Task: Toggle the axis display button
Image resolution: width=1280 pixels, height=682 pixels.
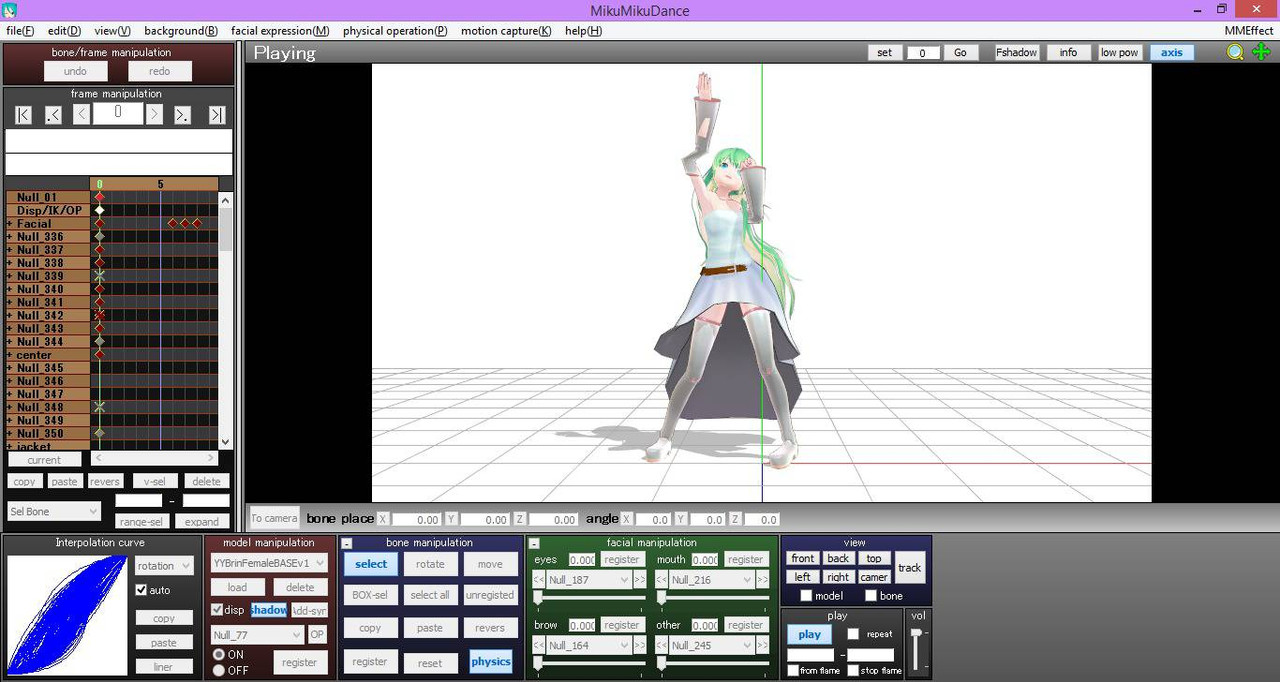Action: pyautogui.click(x=1172, y=52)
